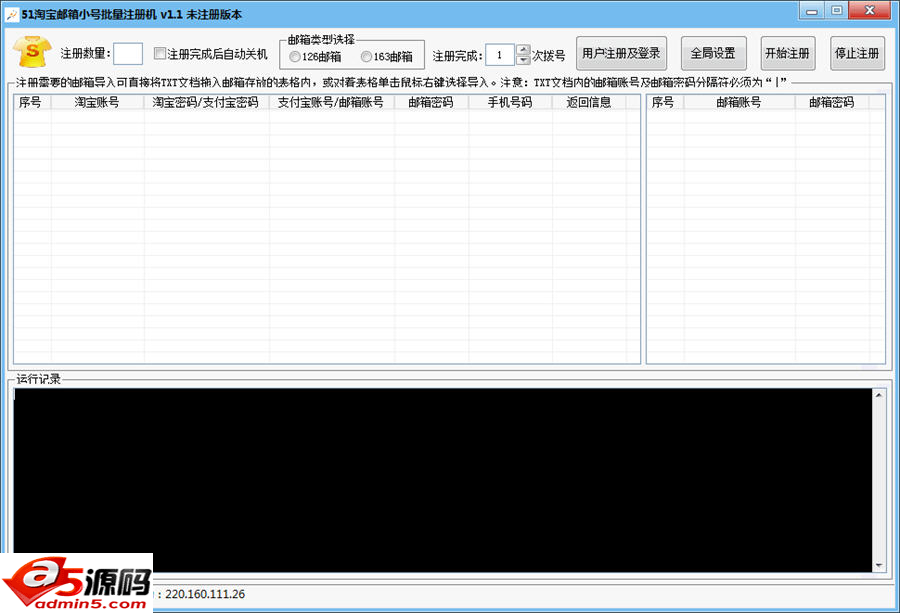Maximize the registration tool window
Image resolution: width=900 pixels, height=613 pixels.
[837, 10]
